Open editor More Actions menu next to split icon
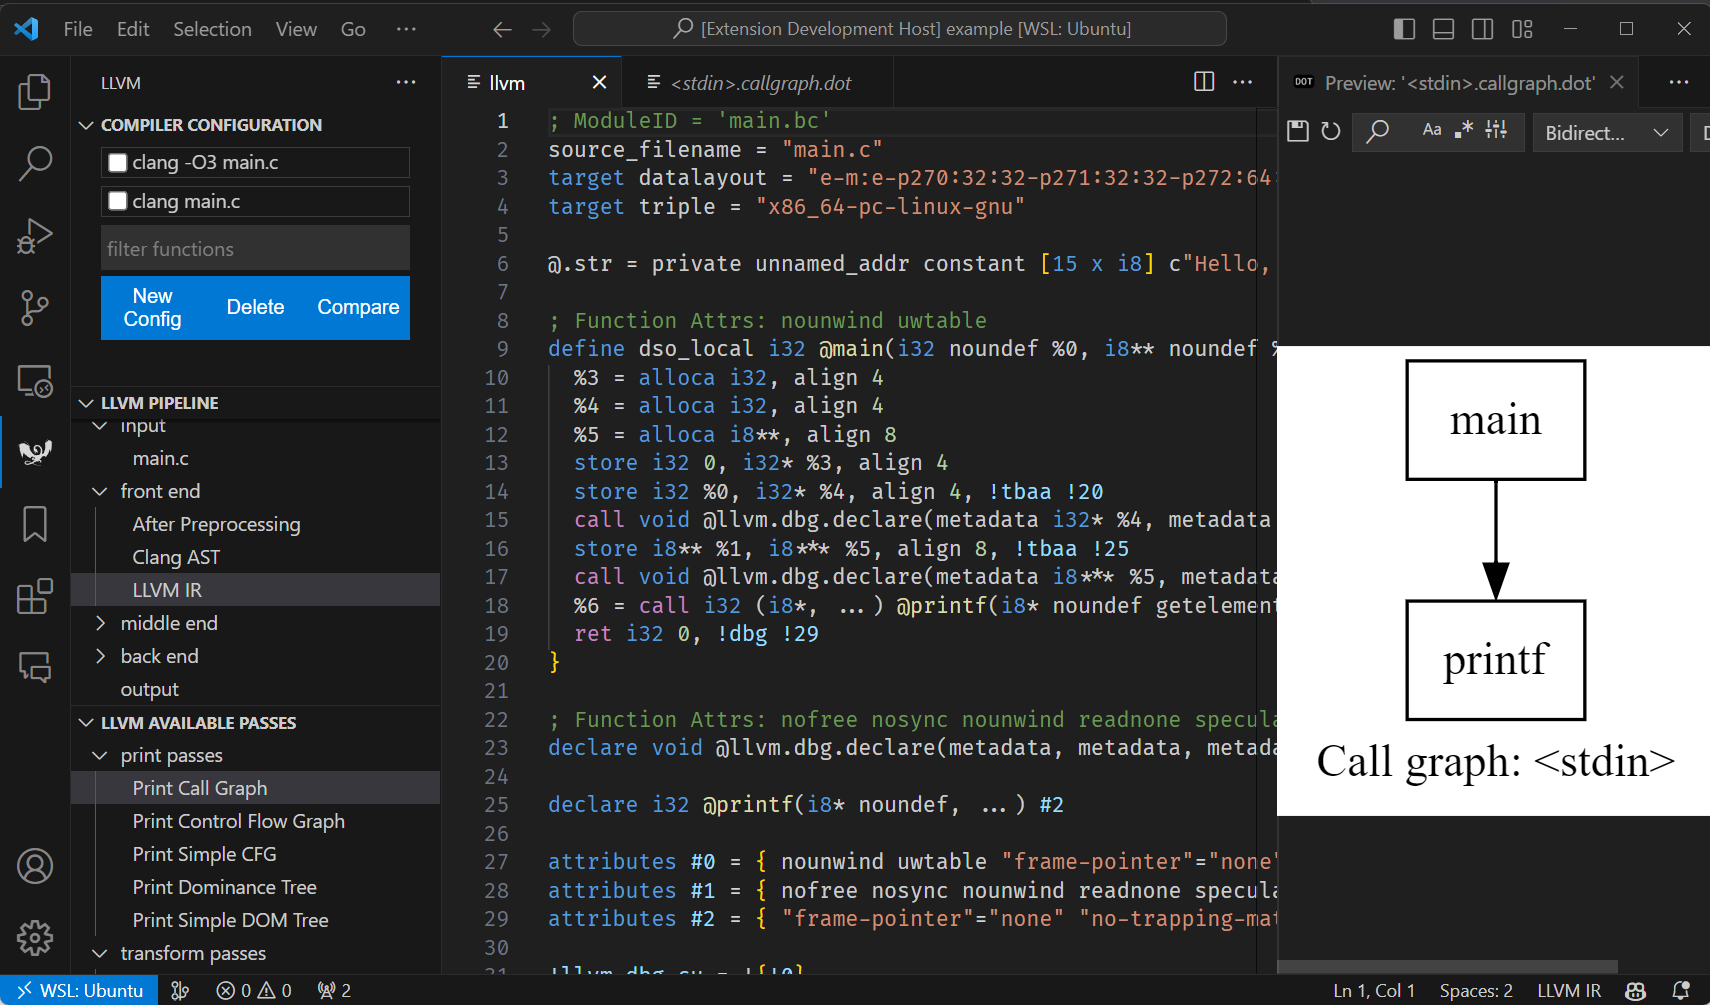The image size is (1710, 1005). (1243, 82)
